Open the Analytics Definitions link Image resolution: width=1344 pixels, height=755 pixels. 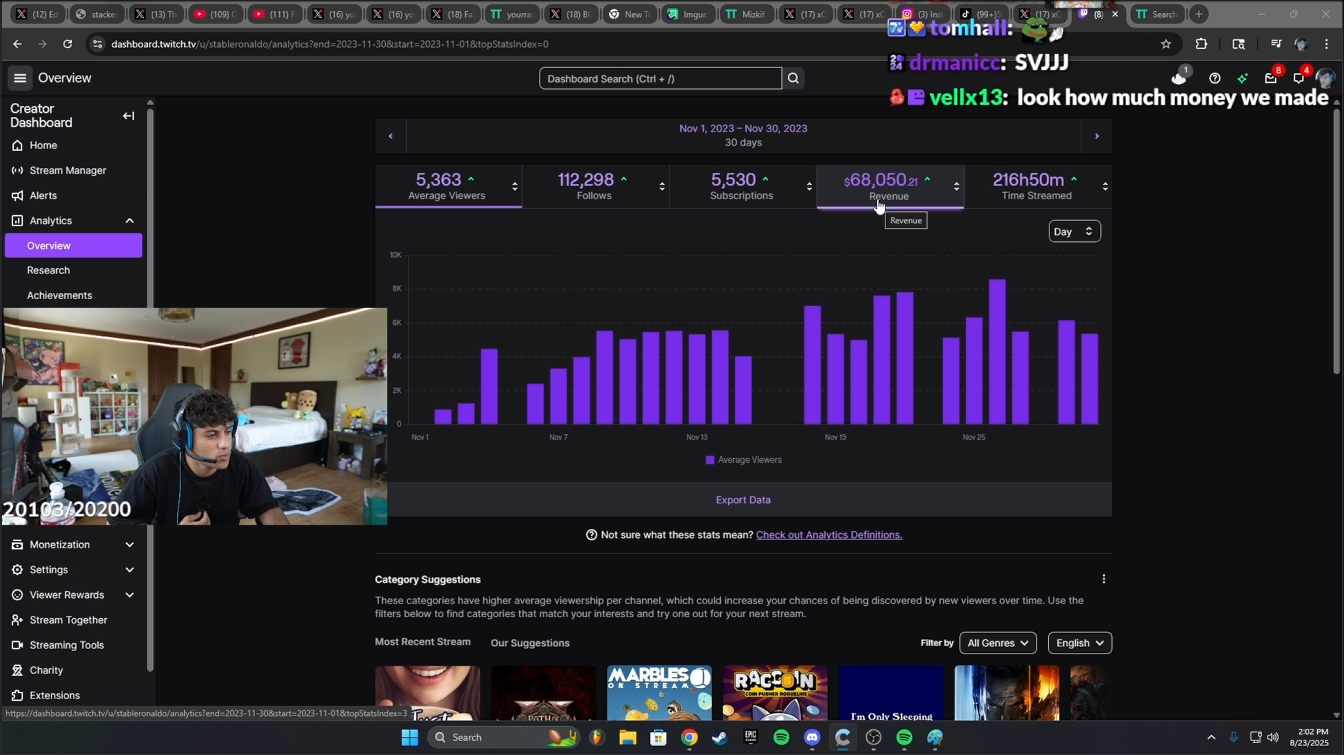[829, 535]
